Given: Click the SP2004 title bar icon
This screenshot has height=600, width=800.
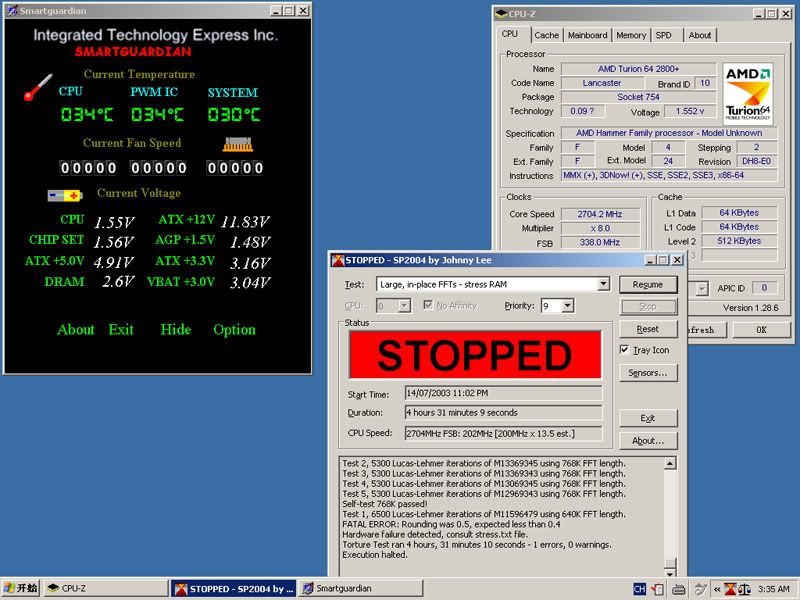Looking at the screenshot, I should (338, 260).
